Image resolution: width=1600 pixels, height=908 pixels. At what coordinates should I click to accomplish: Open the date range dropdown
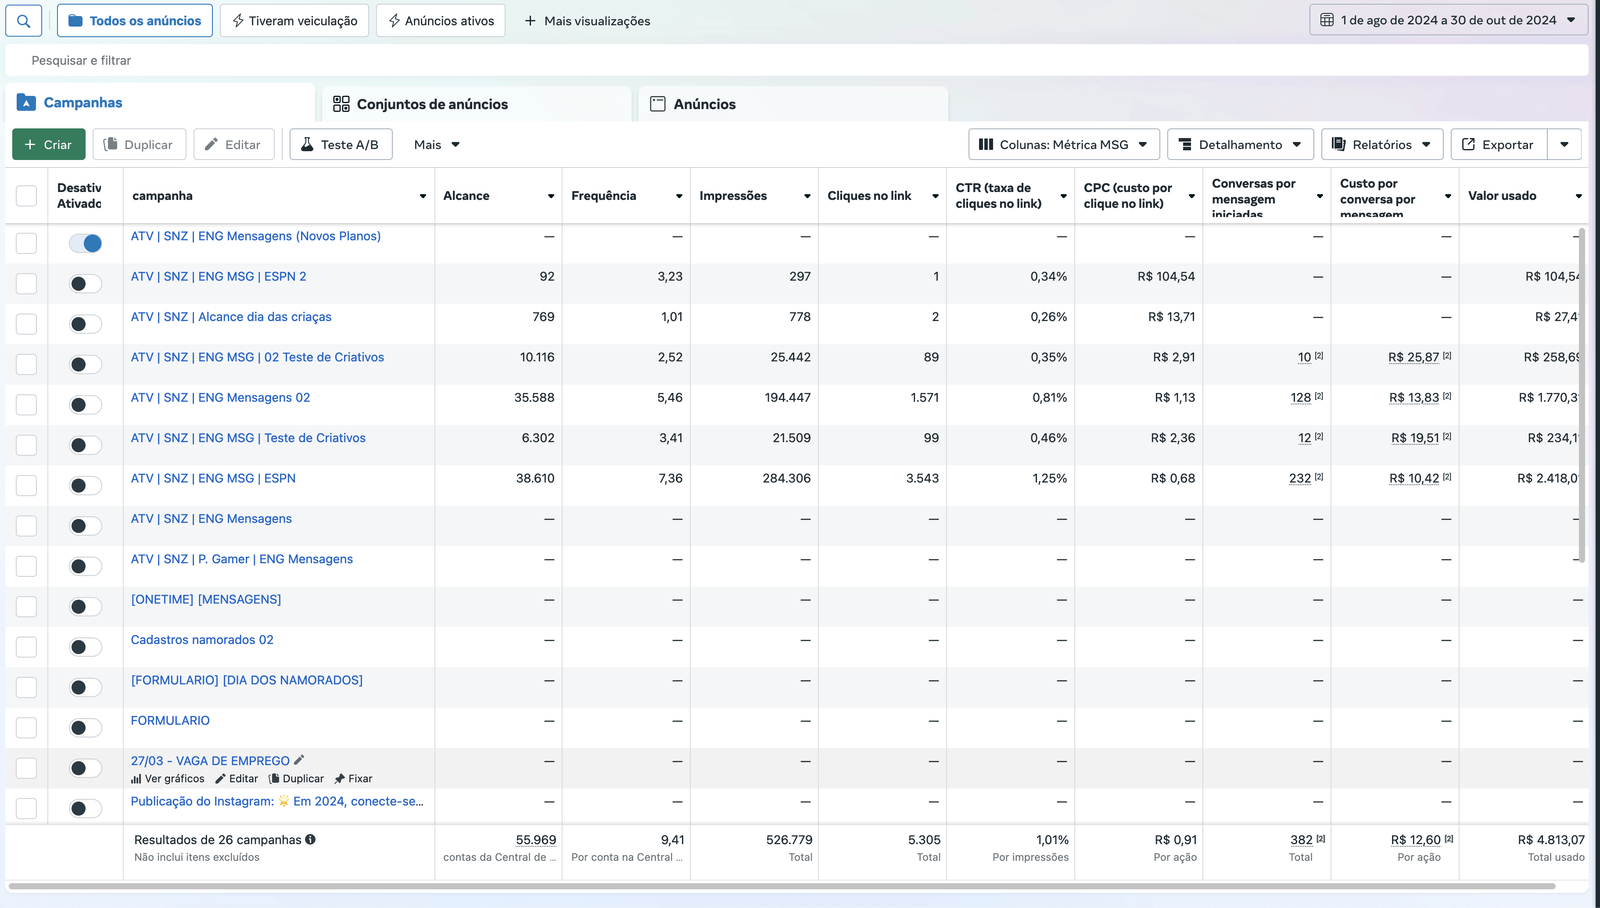click(x=1448, y=20)
